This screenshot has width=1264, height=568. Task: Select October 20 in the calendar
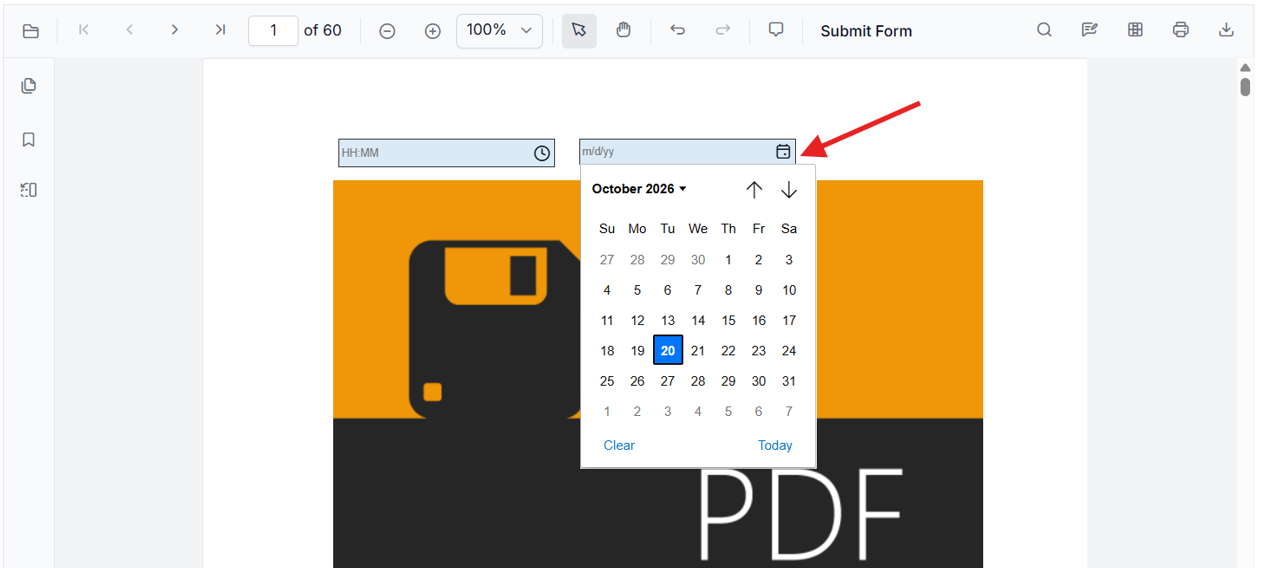point(668,350)
